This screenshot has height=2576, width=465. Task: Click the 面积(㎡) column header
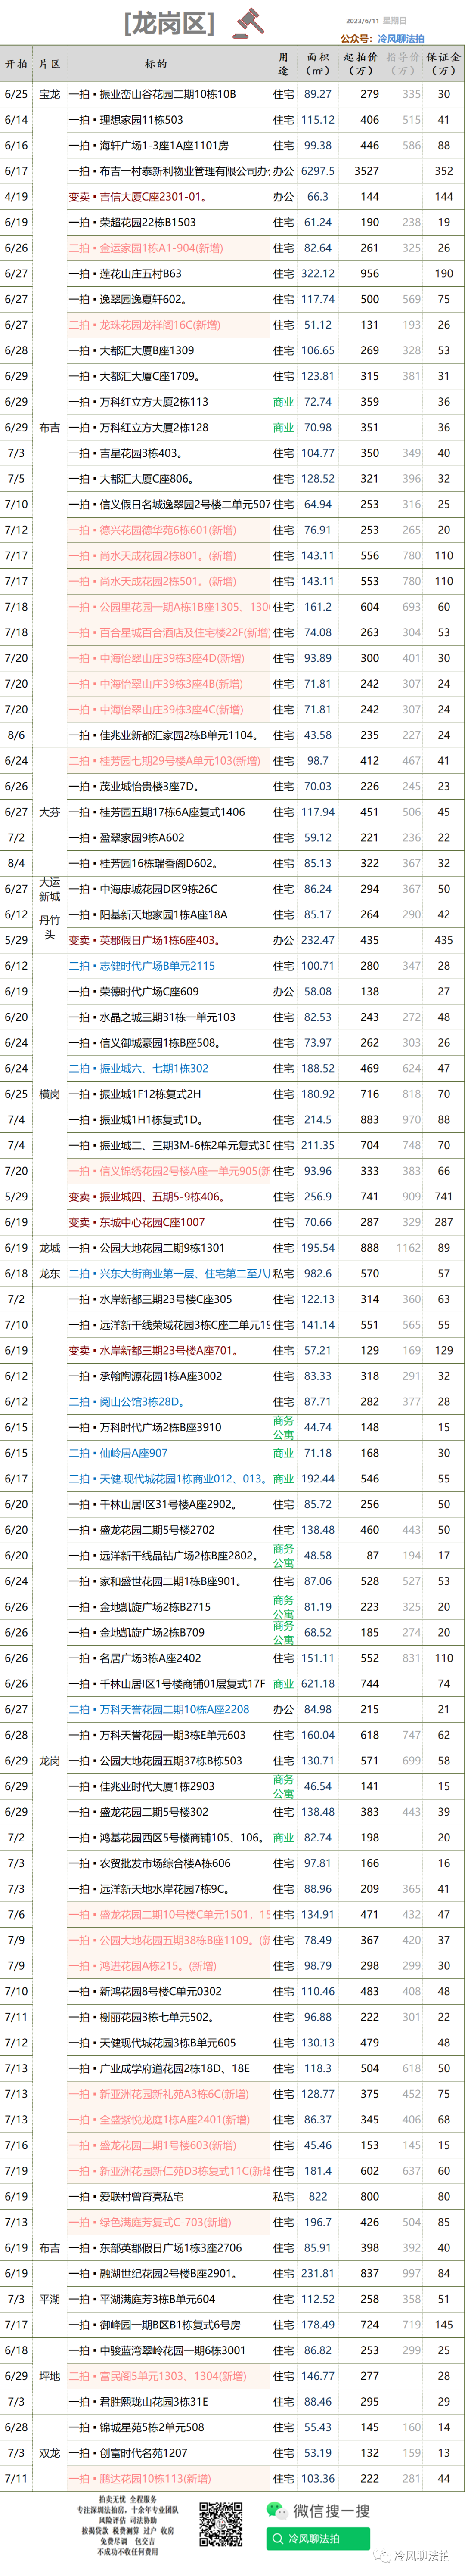[318, 64]
